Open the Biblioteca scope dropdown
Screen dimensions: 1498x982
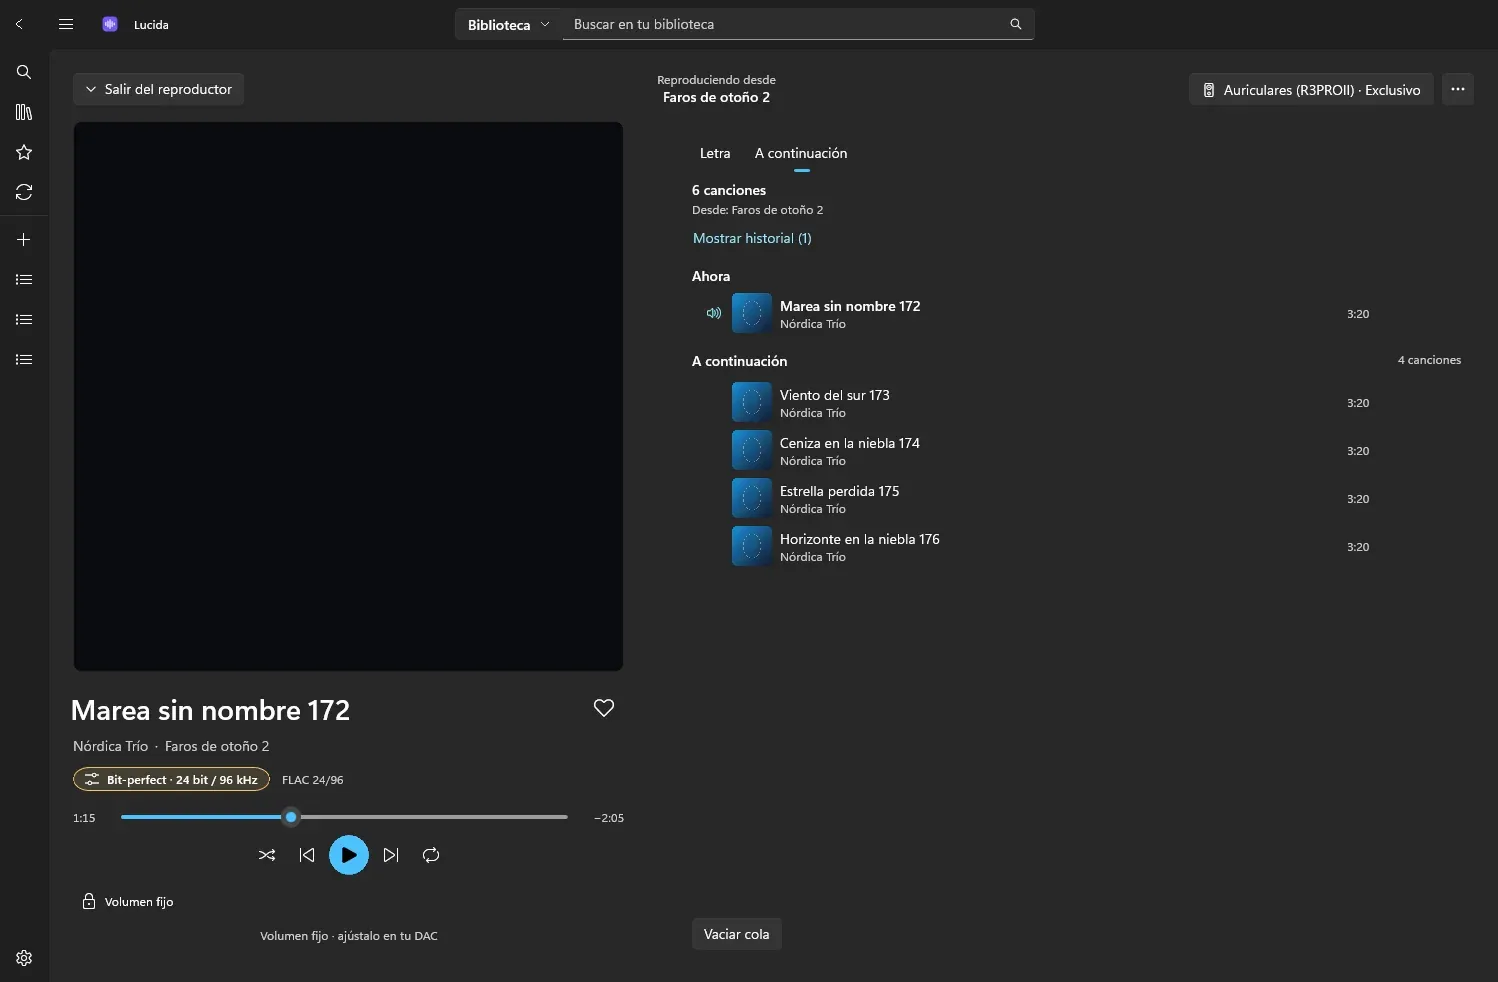point(509,24)
